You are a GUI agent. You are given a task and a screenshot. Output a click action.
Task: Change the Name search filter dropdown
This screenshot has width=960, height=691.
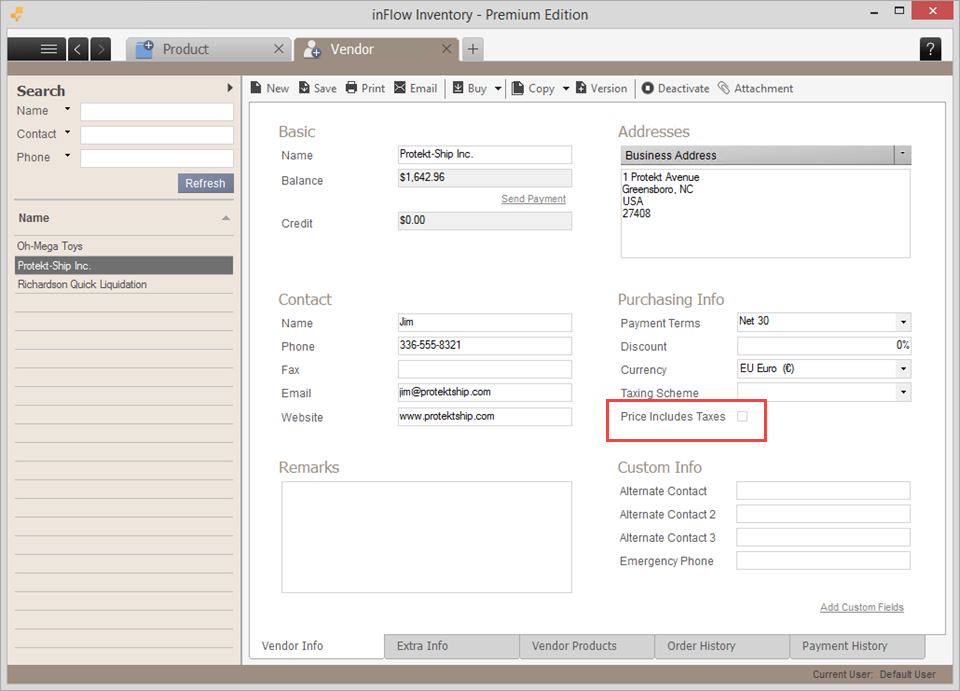(67, 110)
